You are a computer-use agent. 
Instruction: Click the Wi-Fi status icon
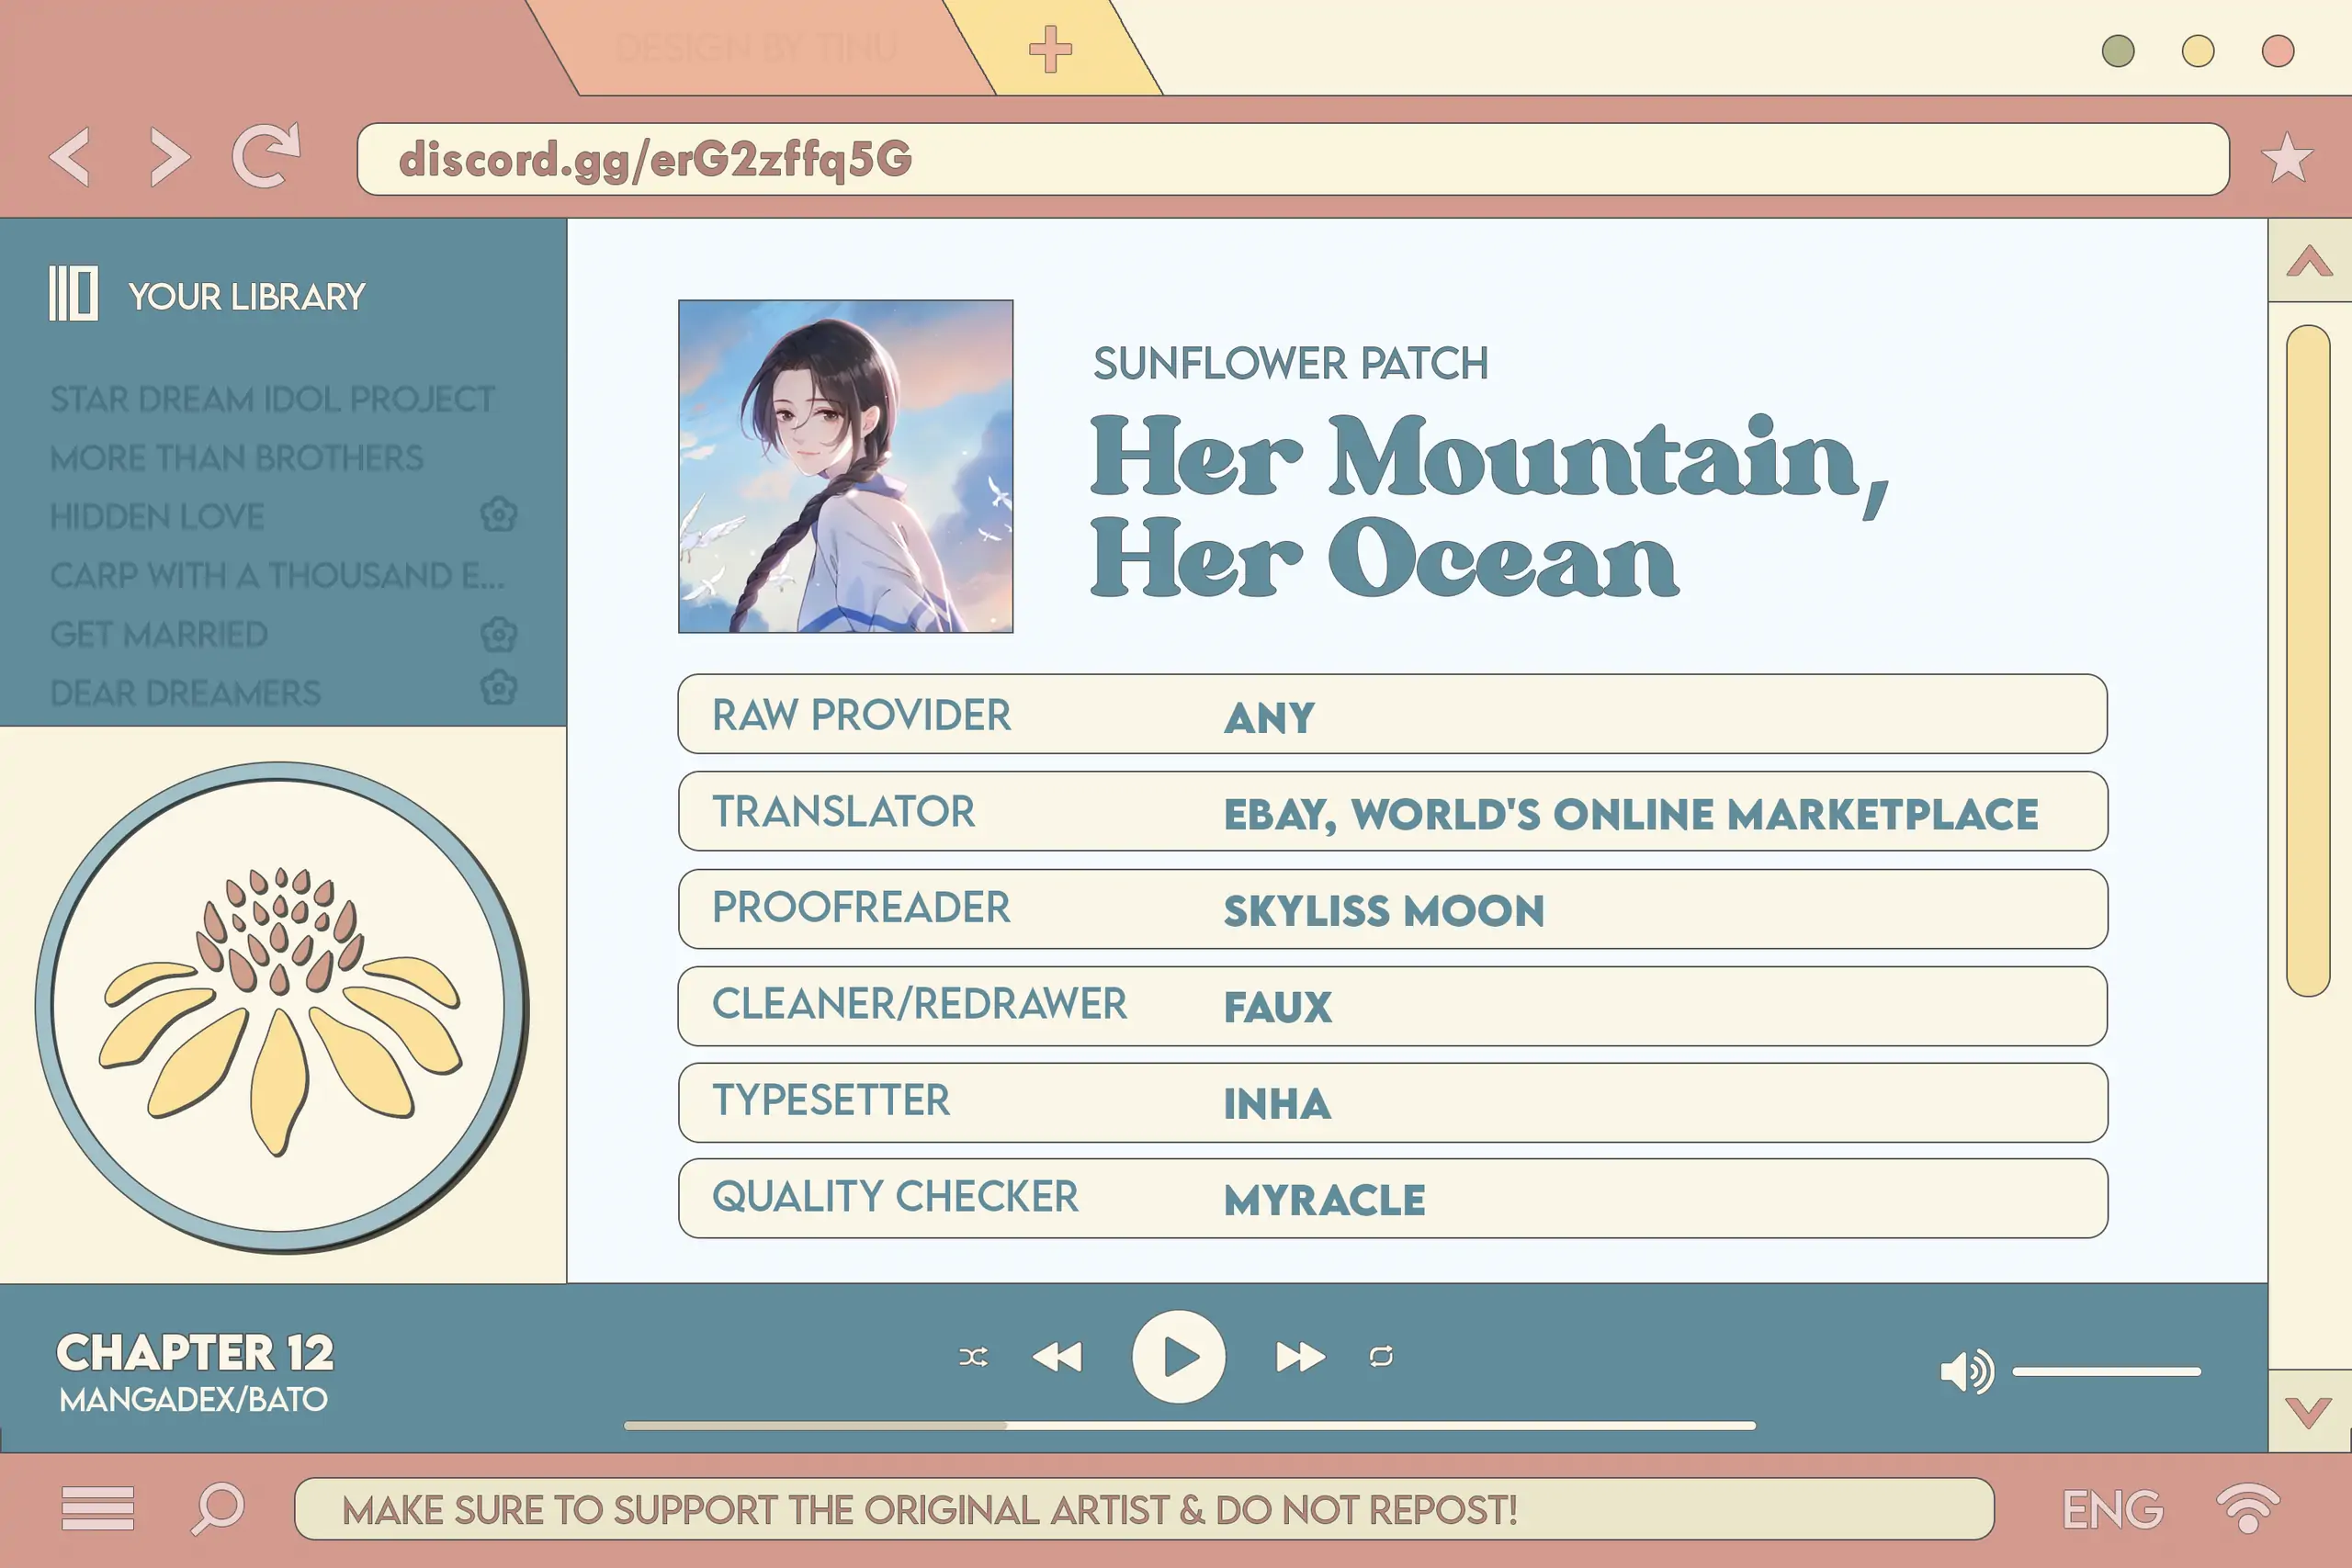[2247, 1507]
